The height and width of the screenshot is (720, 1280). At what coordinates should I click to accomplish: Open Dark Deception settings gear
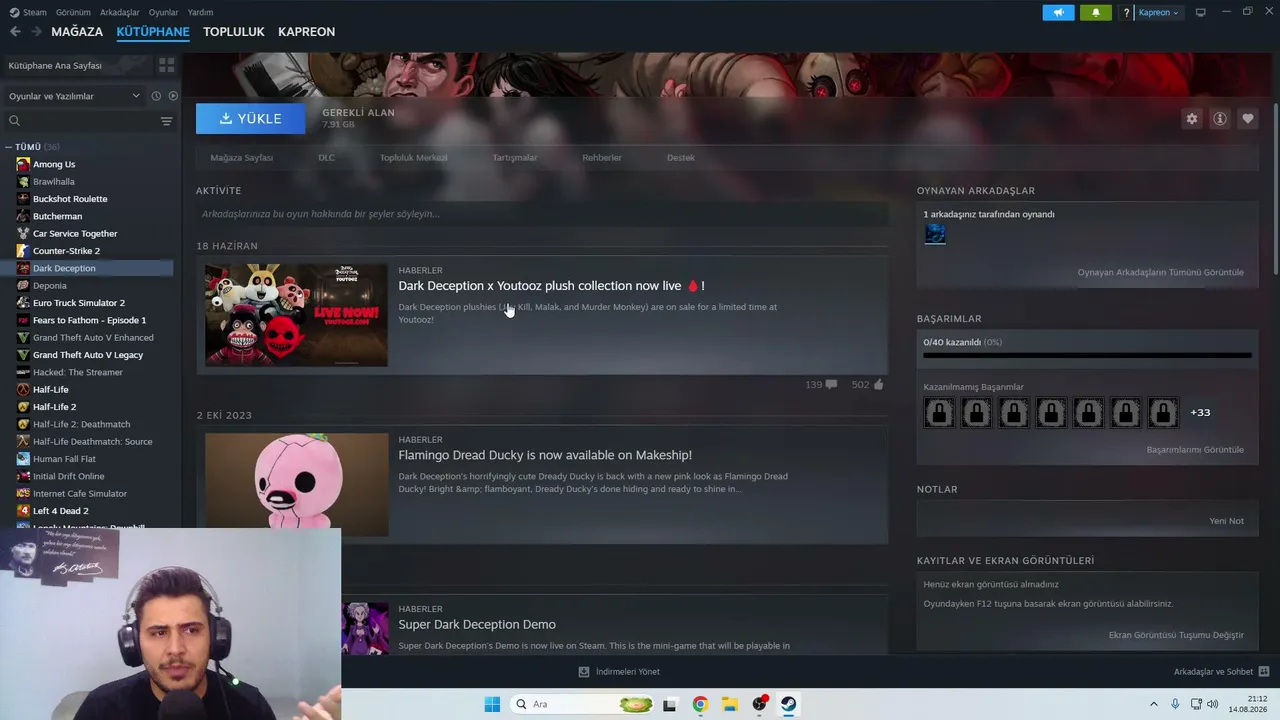tap(1191, 118)
